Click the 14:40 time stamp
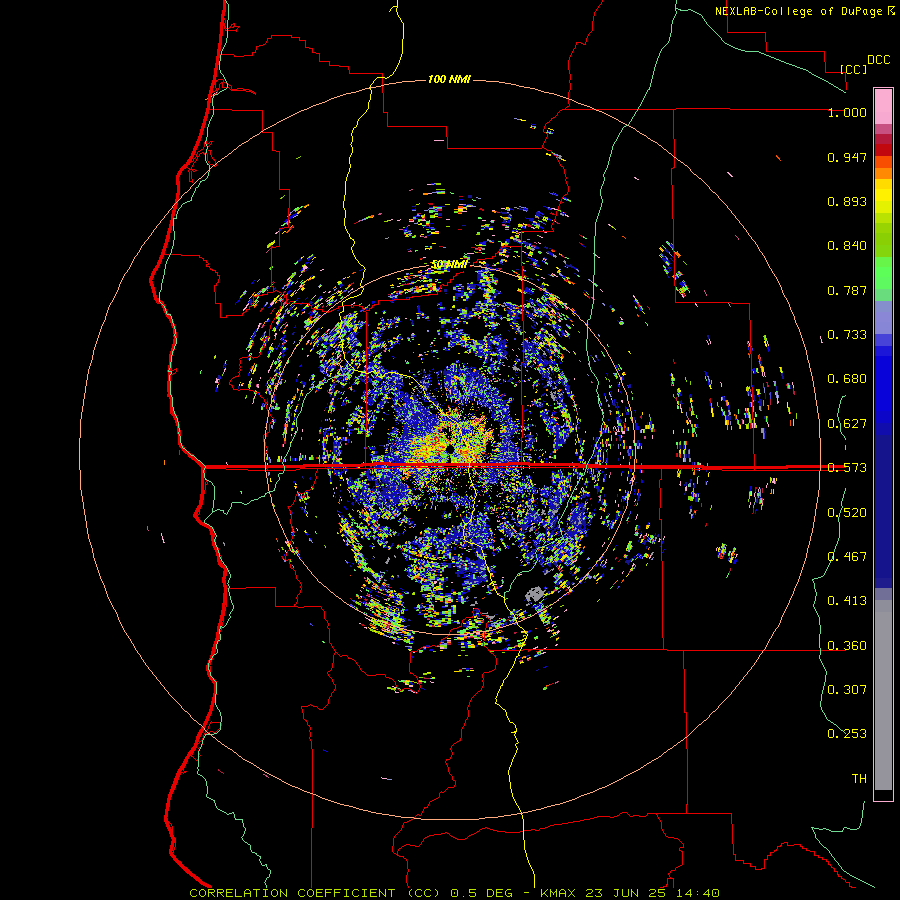 click(697, 893)
